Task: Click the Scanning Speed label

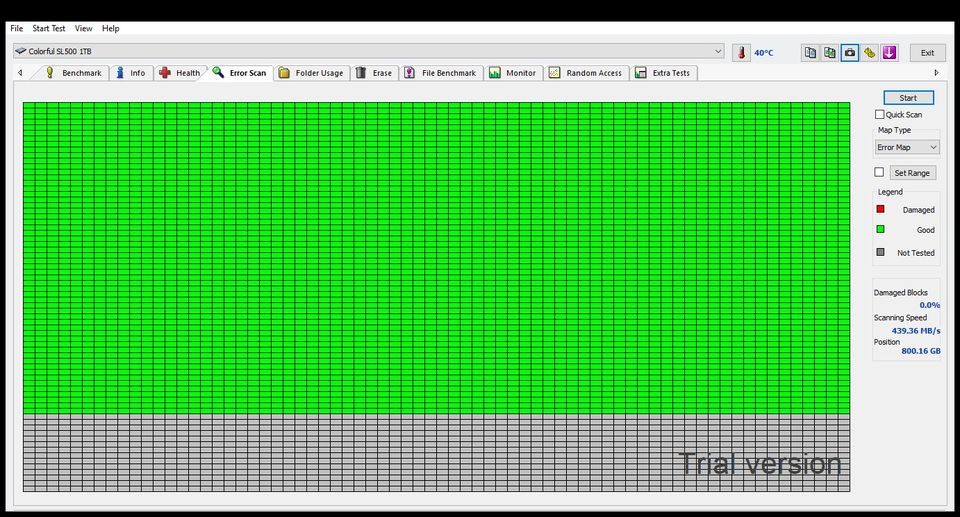Action: coord(900,318)
